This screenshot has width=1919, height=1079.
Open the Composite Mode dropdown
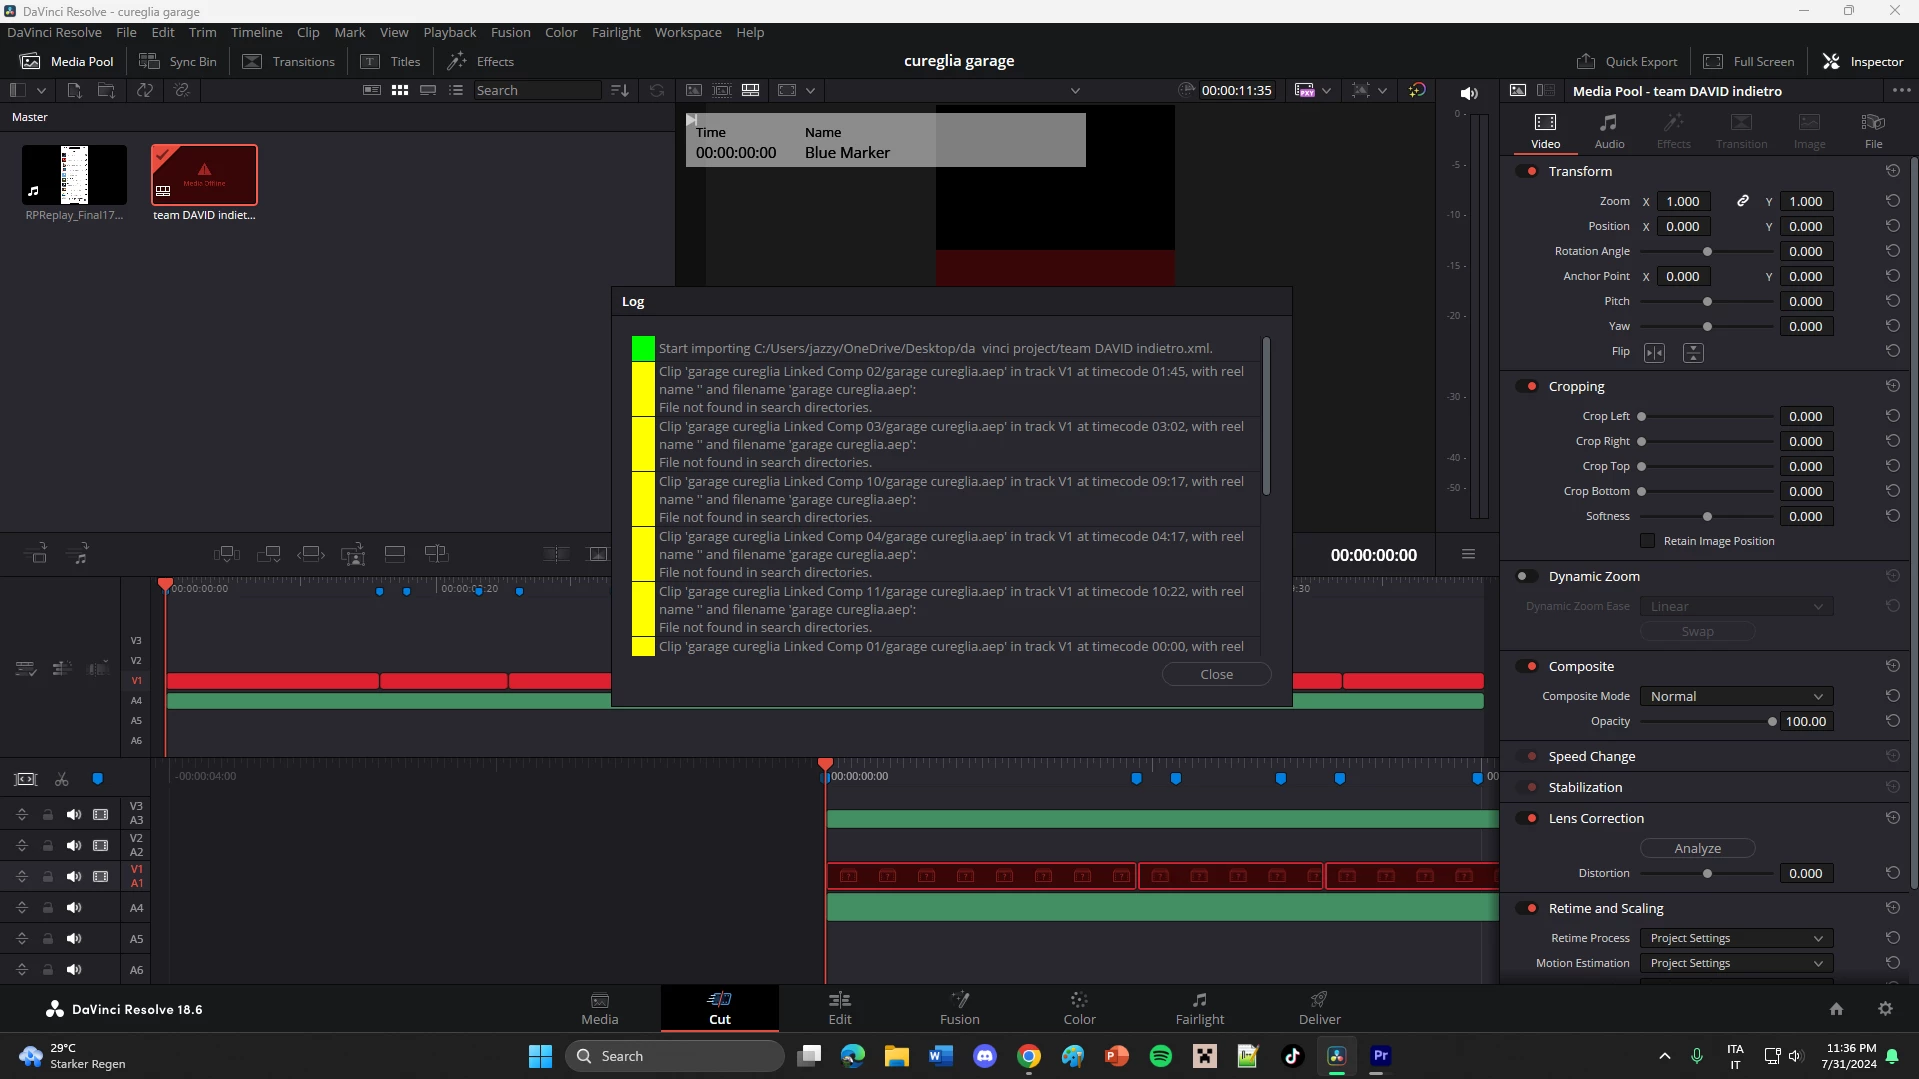(1736, 696)
